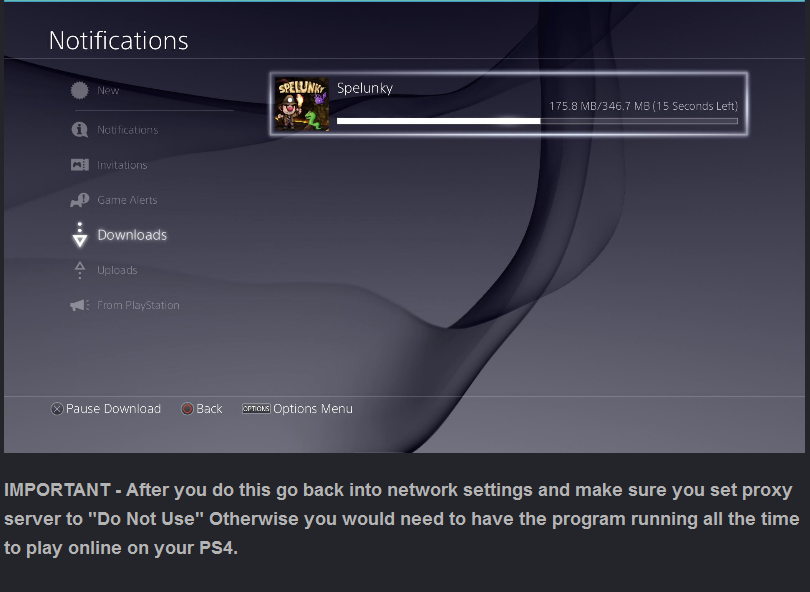
Task: Select the Invitations icon in the sidebar
Action: point(80,165)
